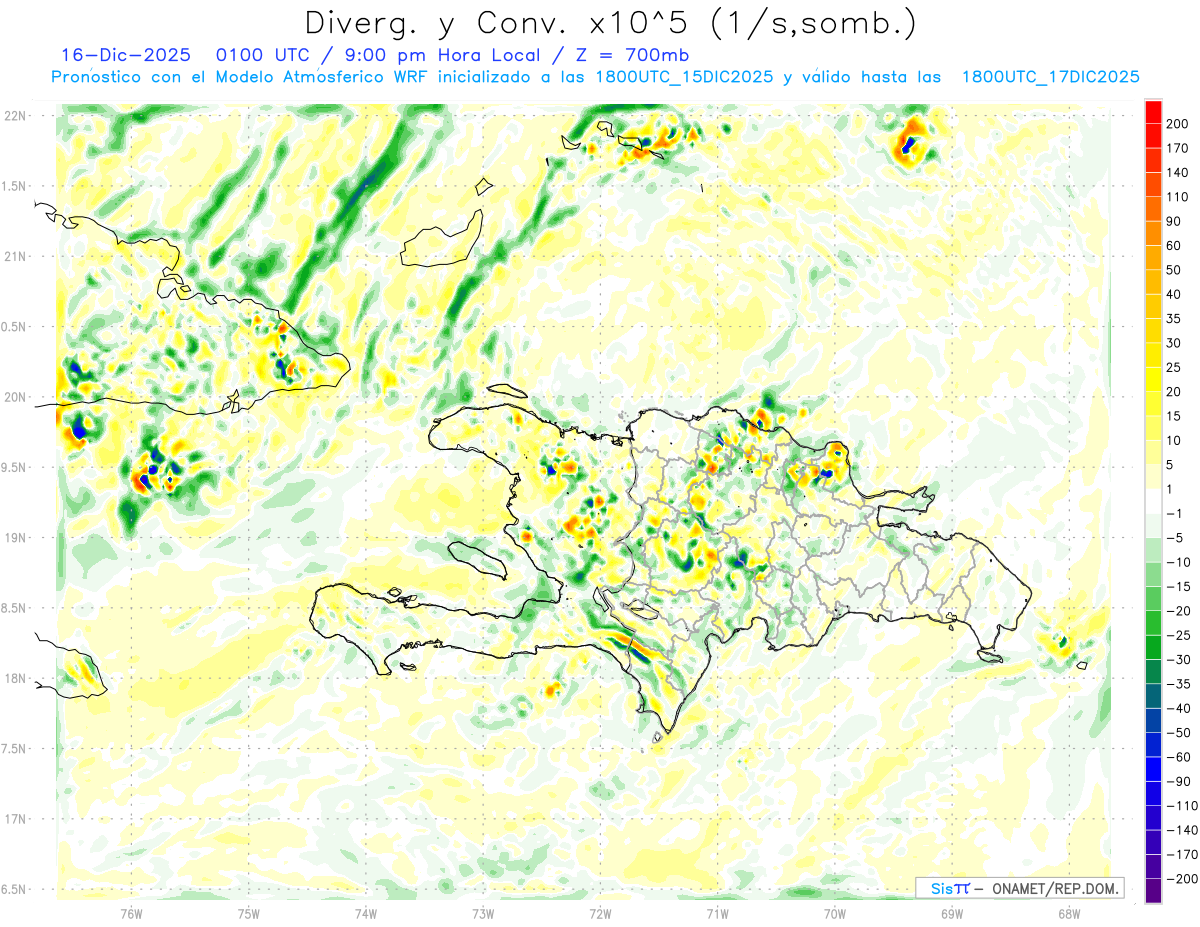The image size is (1200, 927).
Task: Click the "18N" latitude label
Action: 15,678
